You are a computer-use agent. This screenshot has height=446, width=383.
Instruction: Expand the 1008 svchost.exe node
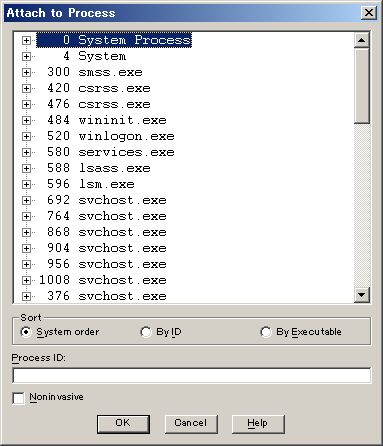pyautogui.click(x=26, y=280)
